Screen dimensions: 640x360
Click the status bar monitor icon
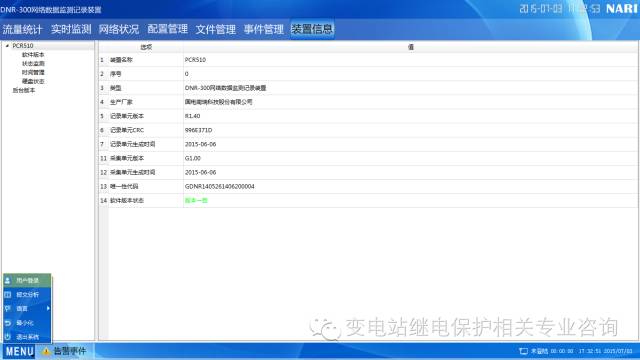coord(523,351)
